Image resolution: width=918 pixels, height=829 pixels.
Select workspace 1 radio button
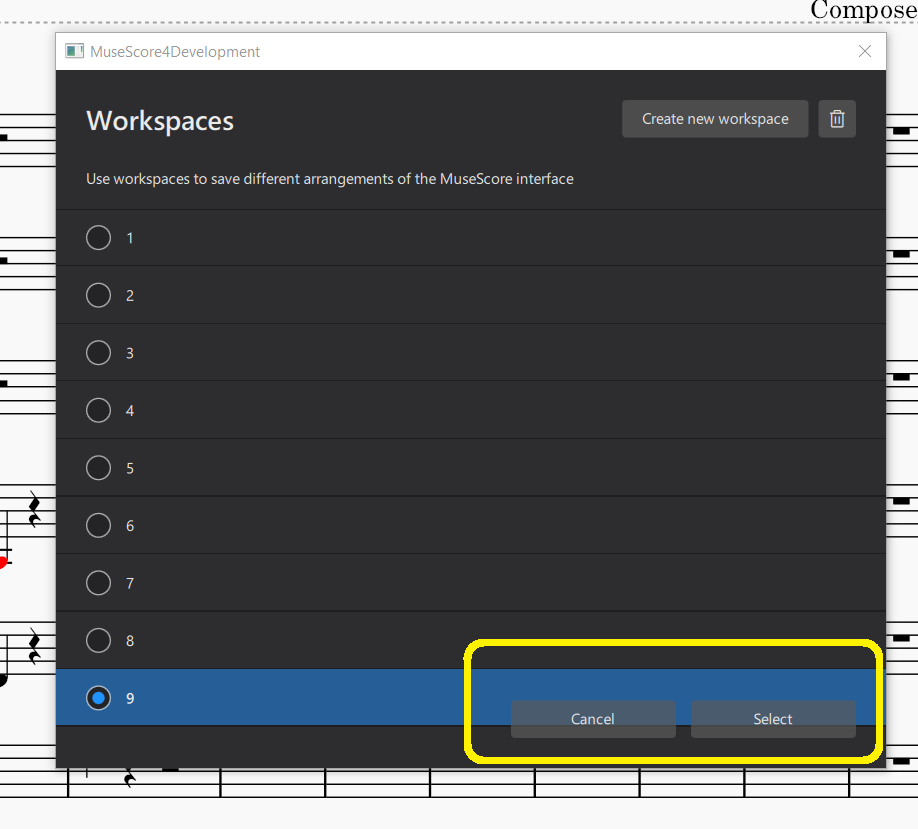98,238
